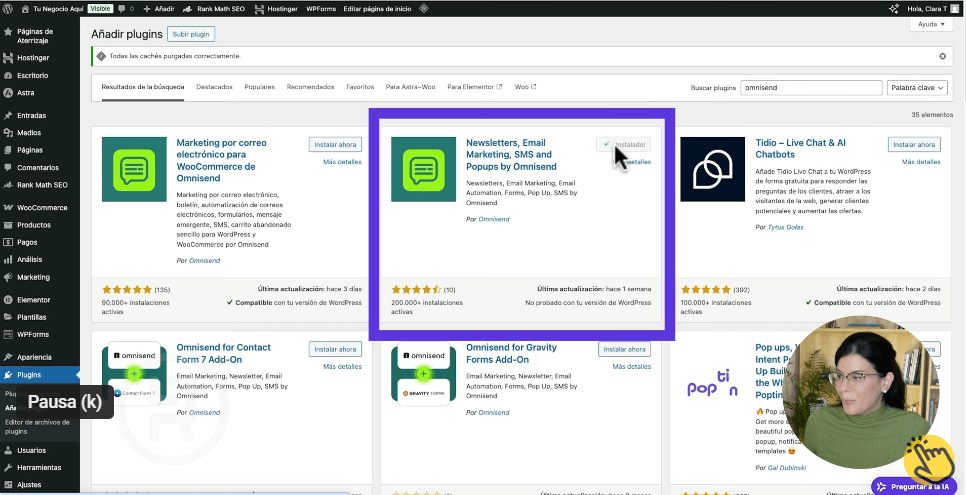
Task: Open Plugins in the sidebar
Action: click(40, 374)
